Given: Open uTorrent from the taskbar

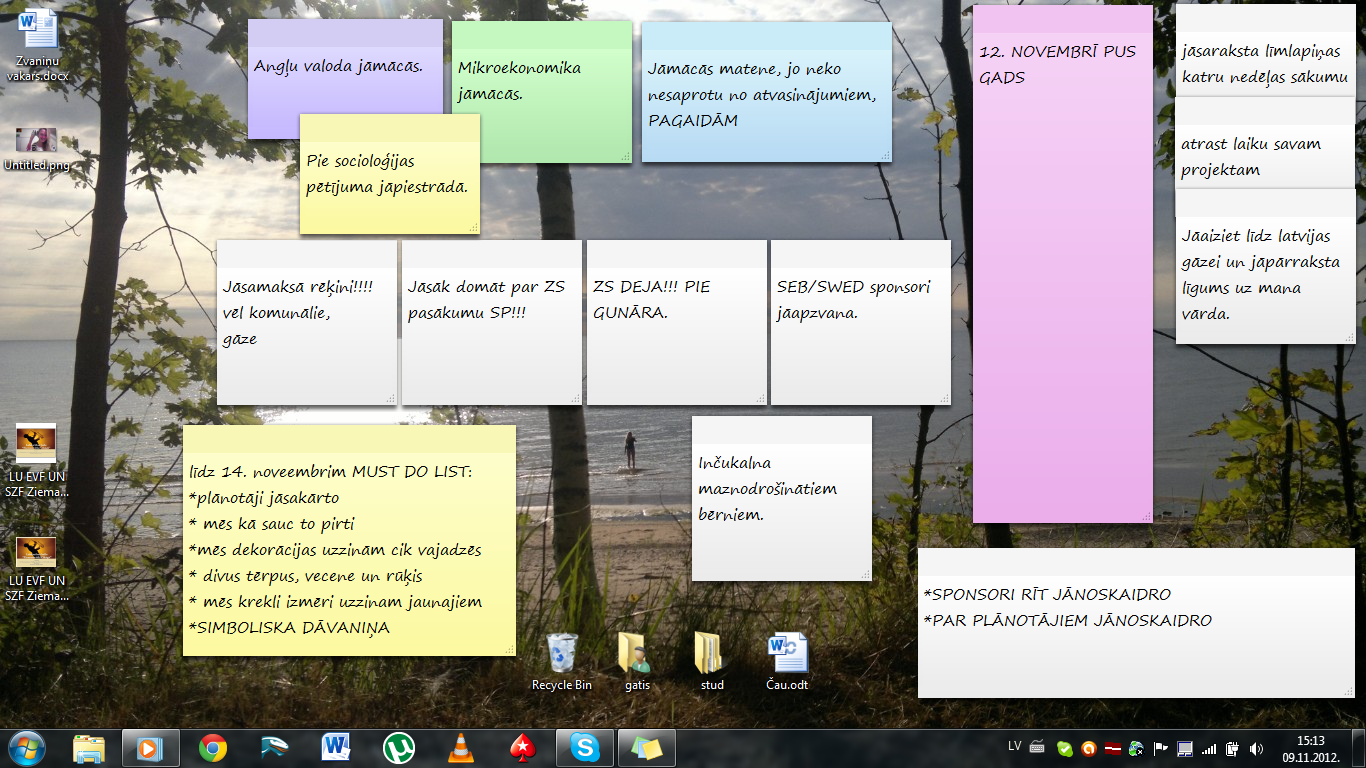Looking at the screenshot, I should coord(398,748).
